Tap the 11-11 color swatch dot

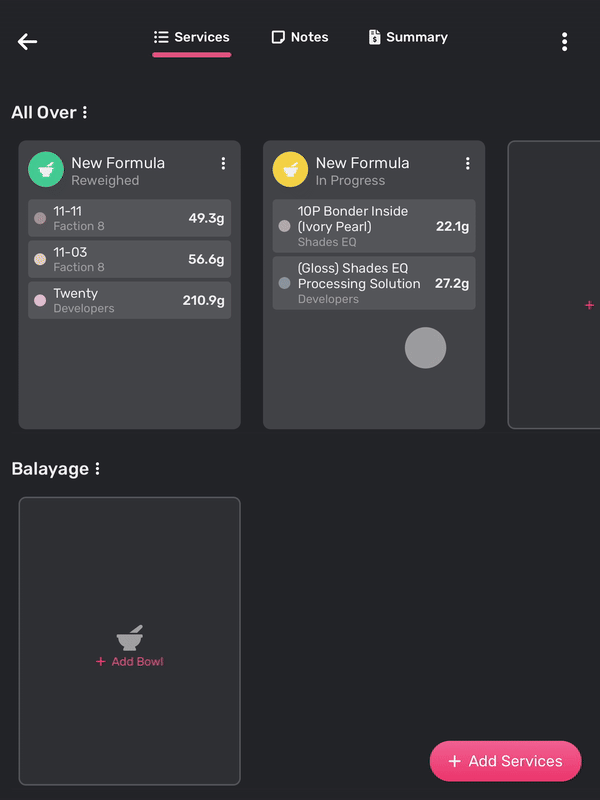tap(40, 218)
